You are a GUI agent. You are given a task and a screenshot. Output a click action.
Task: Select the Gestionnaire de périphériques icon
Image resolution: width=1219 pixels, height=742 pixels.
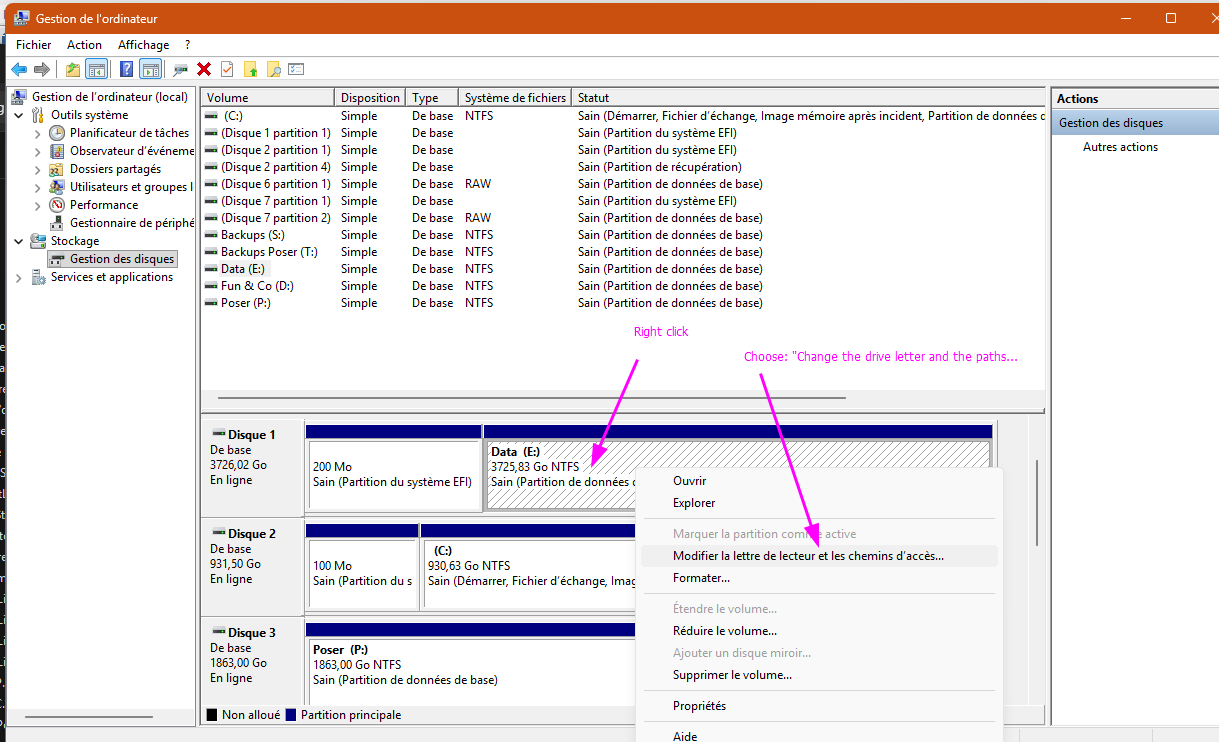pyautogui.click(x=58, y=223)
